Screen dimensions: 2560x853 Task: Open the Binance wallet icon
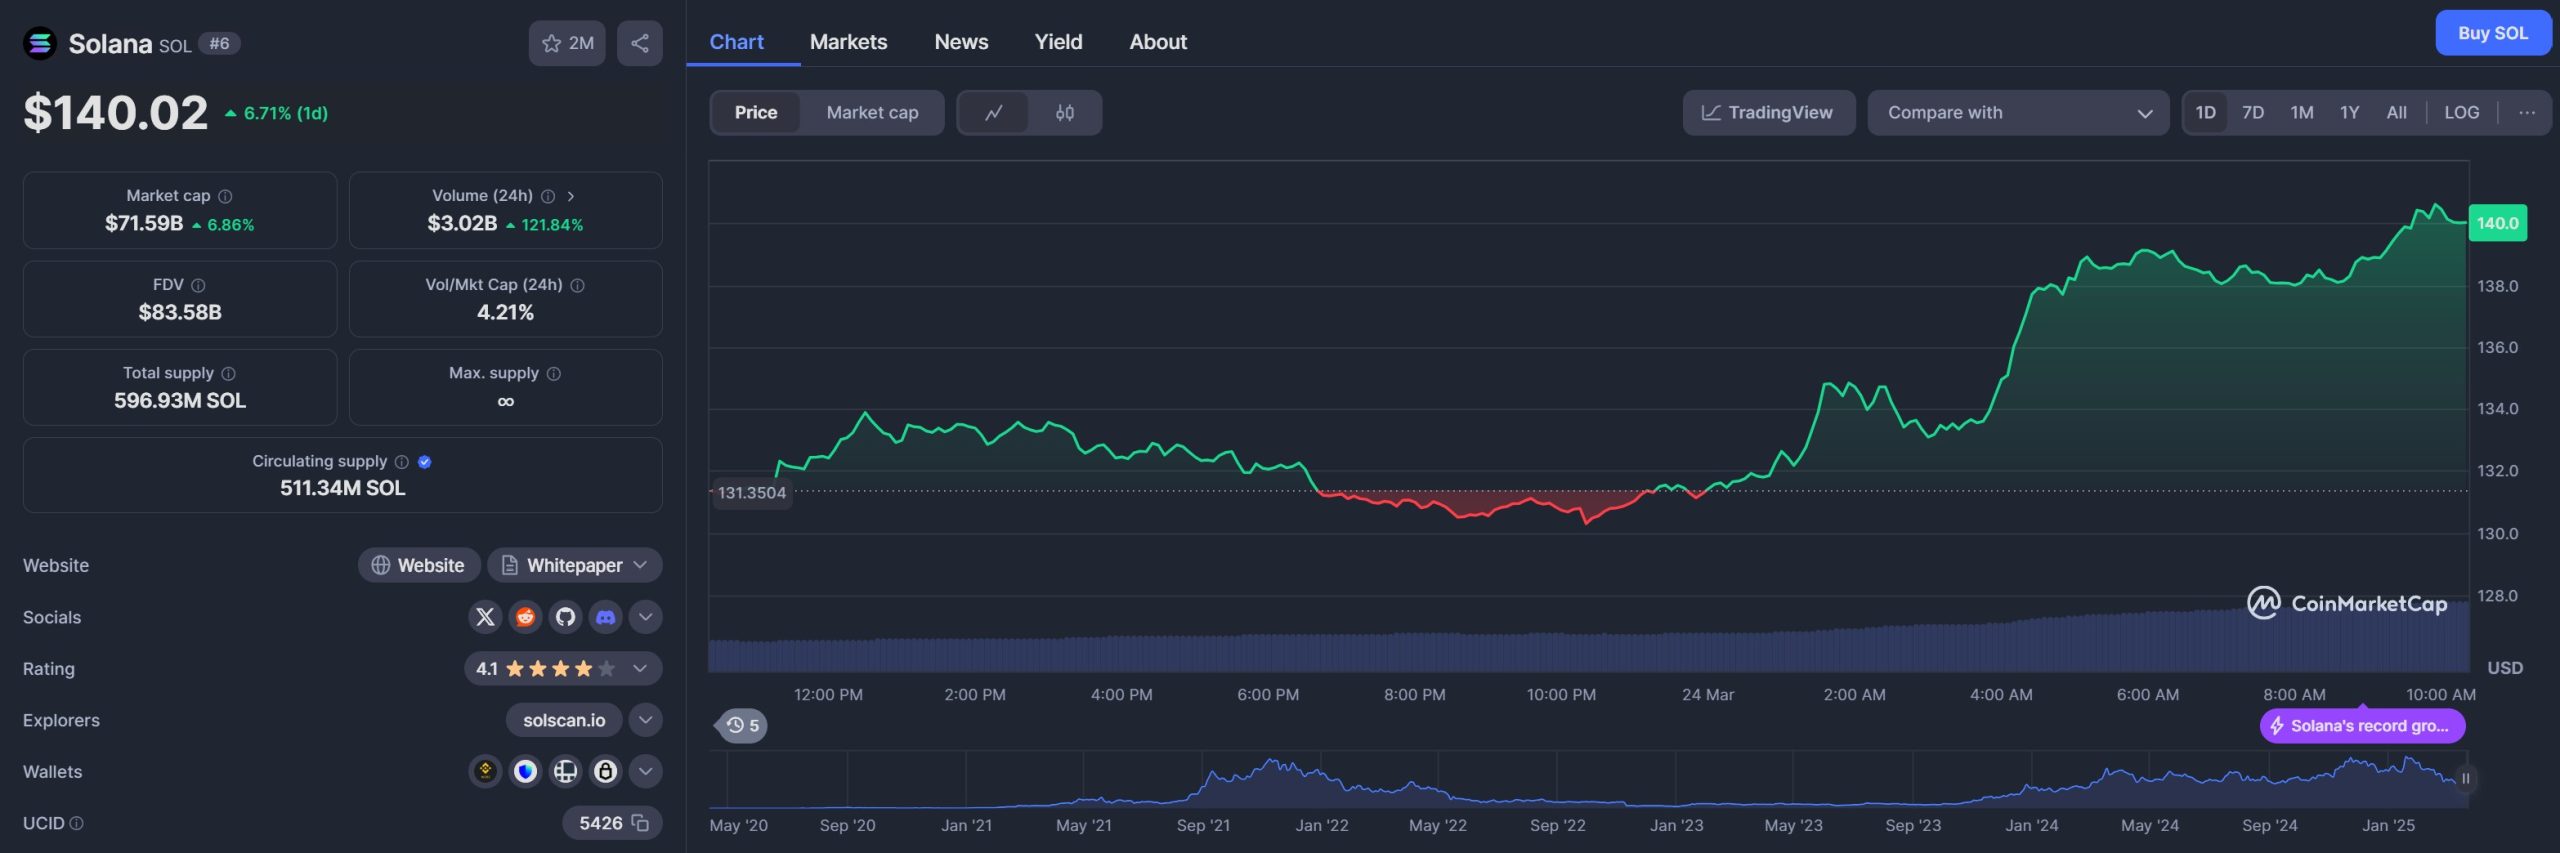pos(485,771)
